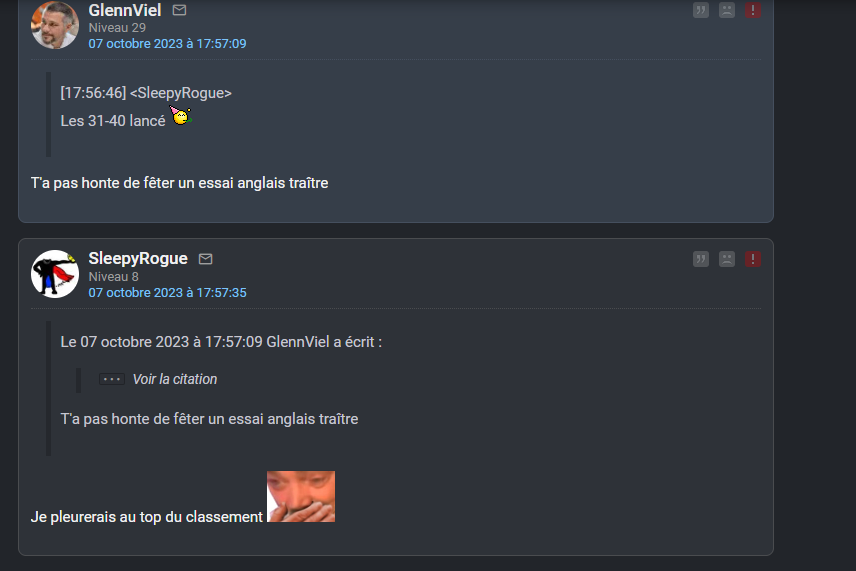Click the text 'Je pleurerais au top du classement'
This screenshot has height=571, width=856.
(146, 517)
